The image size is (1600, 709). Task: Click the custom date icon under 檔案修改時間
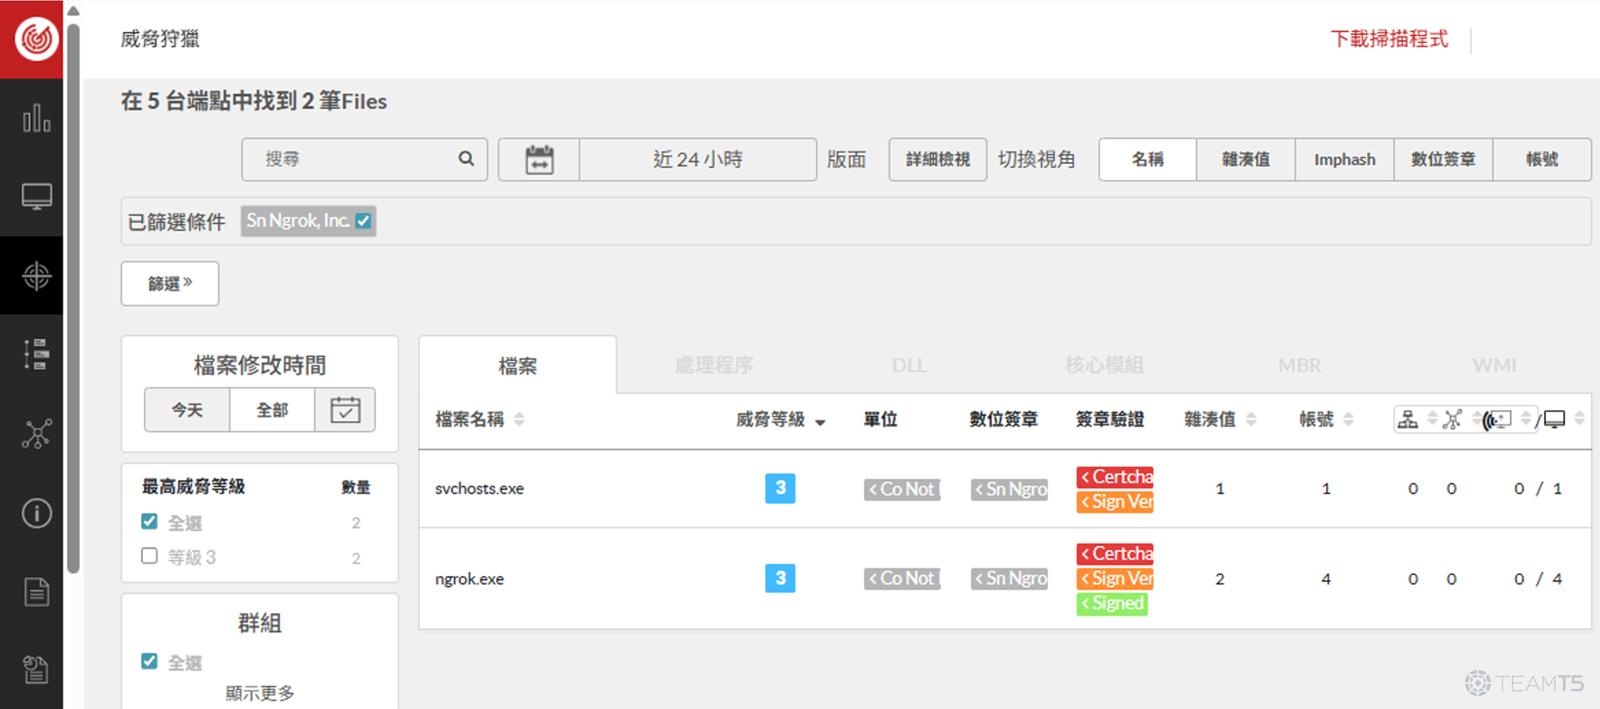(345, 410)
